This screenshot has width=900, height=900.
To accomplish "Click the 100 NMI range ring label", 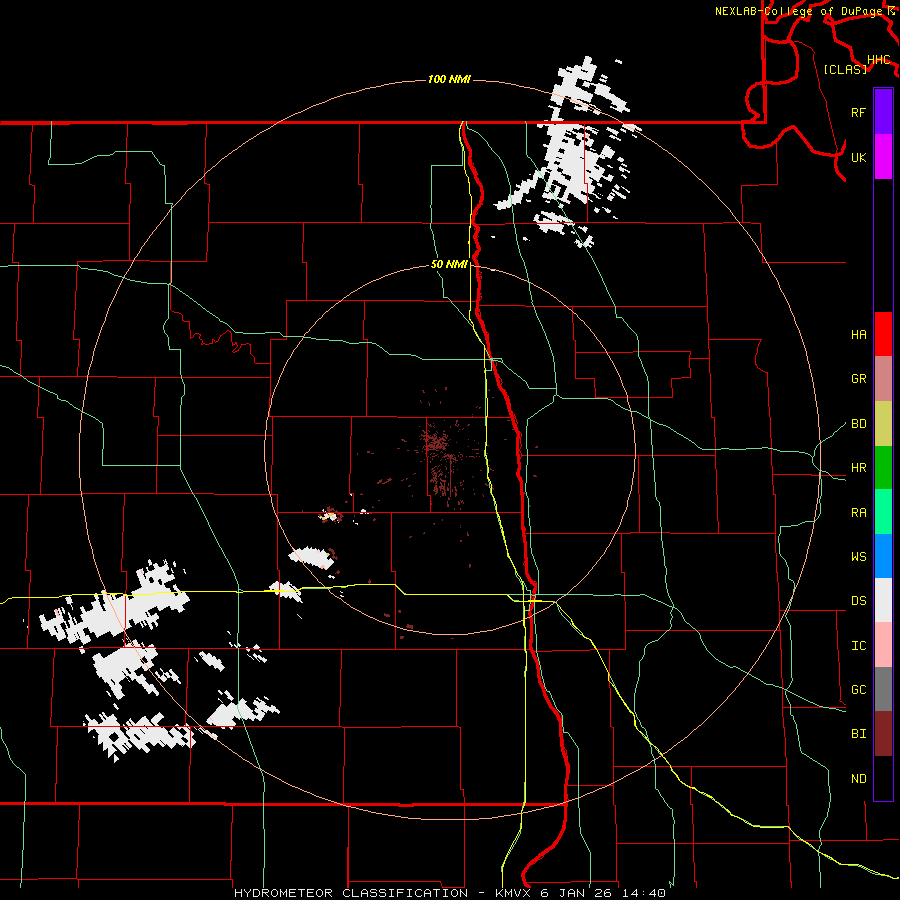I will [x=449, y=79].
